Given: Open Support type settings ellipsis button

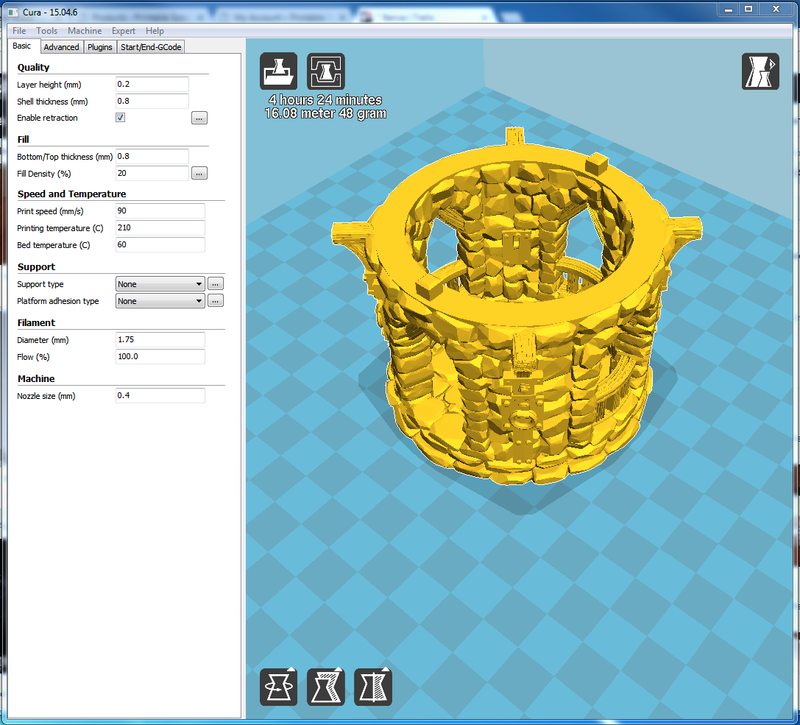Looking at the screenshot, I should tap(216, 284).
